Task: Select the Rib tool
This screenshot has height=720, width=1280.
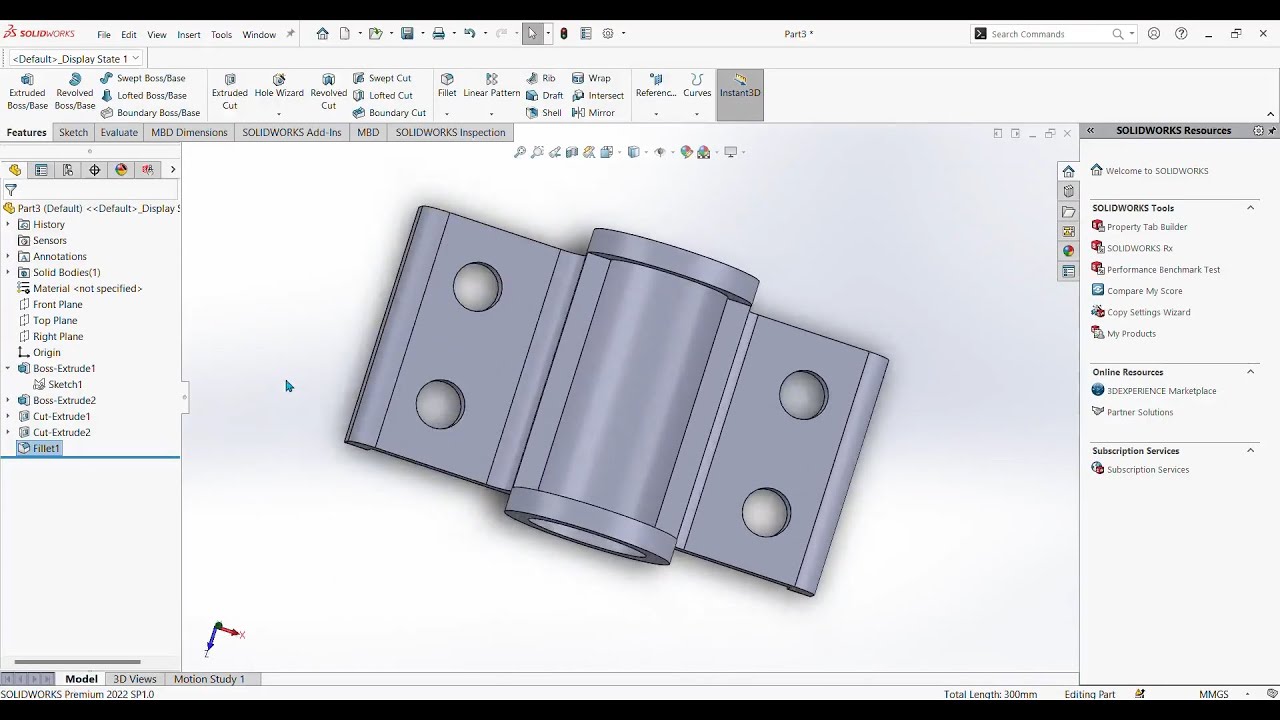Action: (x=541, y=78)
